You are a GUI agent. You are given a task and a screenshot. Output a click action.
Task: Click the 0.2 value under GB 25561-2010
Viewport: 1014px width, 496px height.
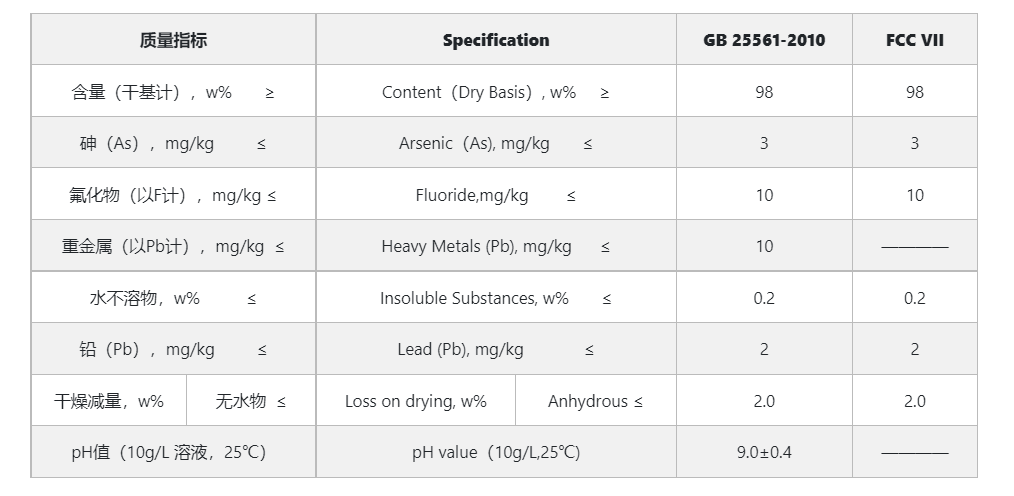coord(764,298)
